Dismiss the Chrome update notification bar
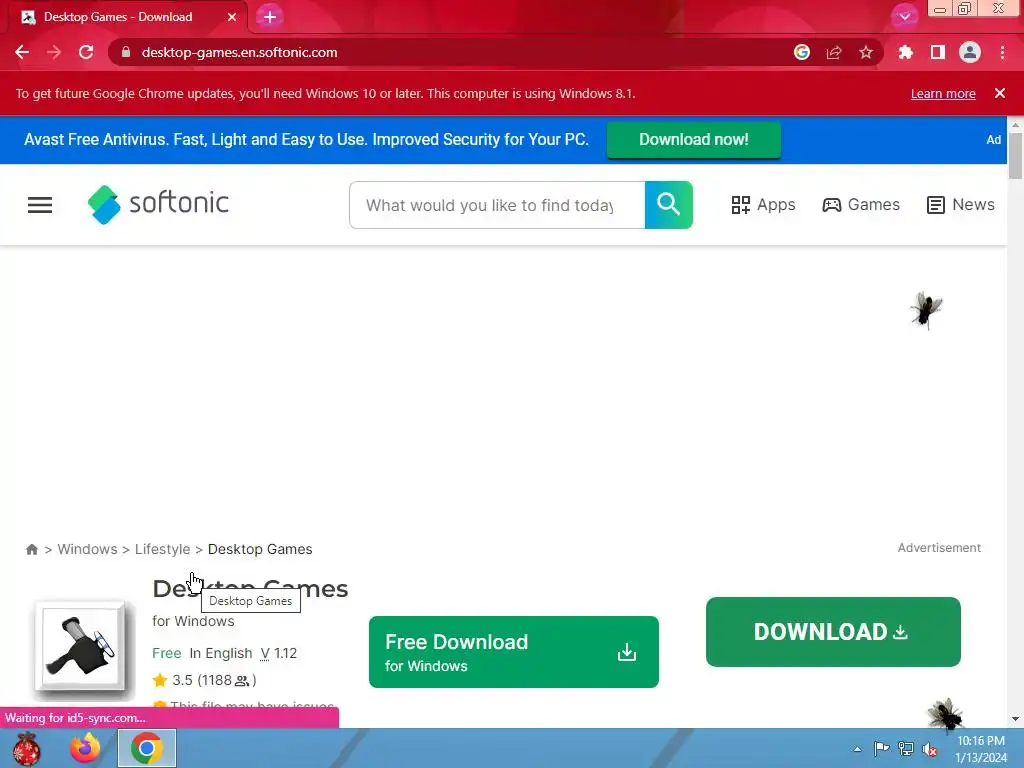The width and height of the screenshot is (1024, 768). (1000, 93)
